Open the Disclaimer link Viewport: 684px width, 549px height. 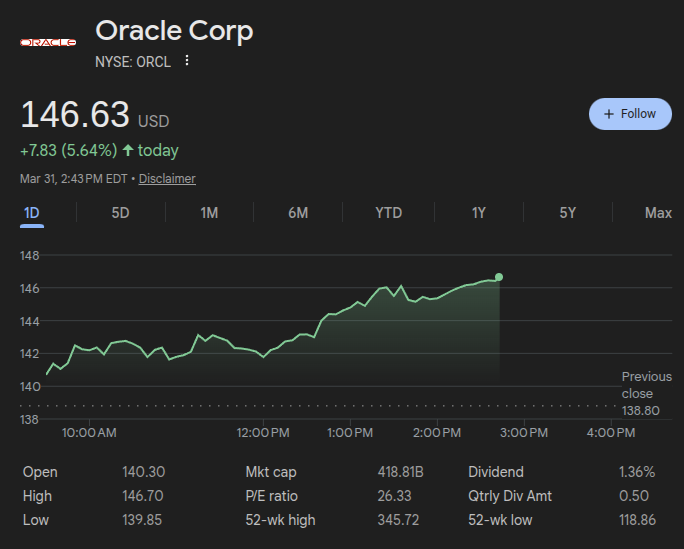point(167,179)
